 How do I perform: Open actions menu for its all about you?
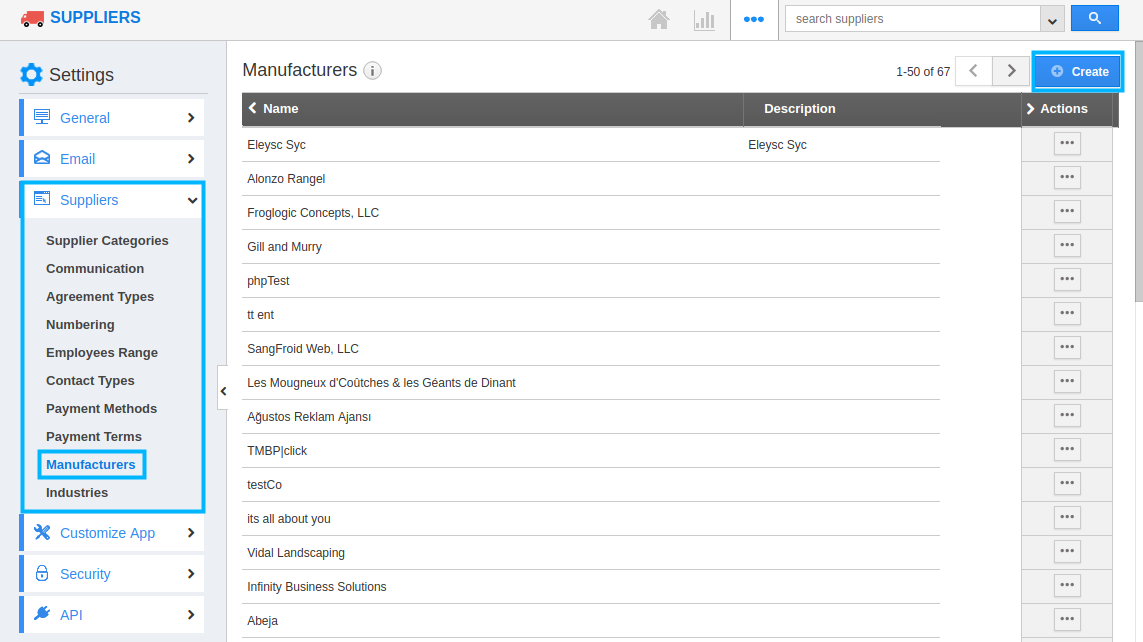(x=1067, y=517)
